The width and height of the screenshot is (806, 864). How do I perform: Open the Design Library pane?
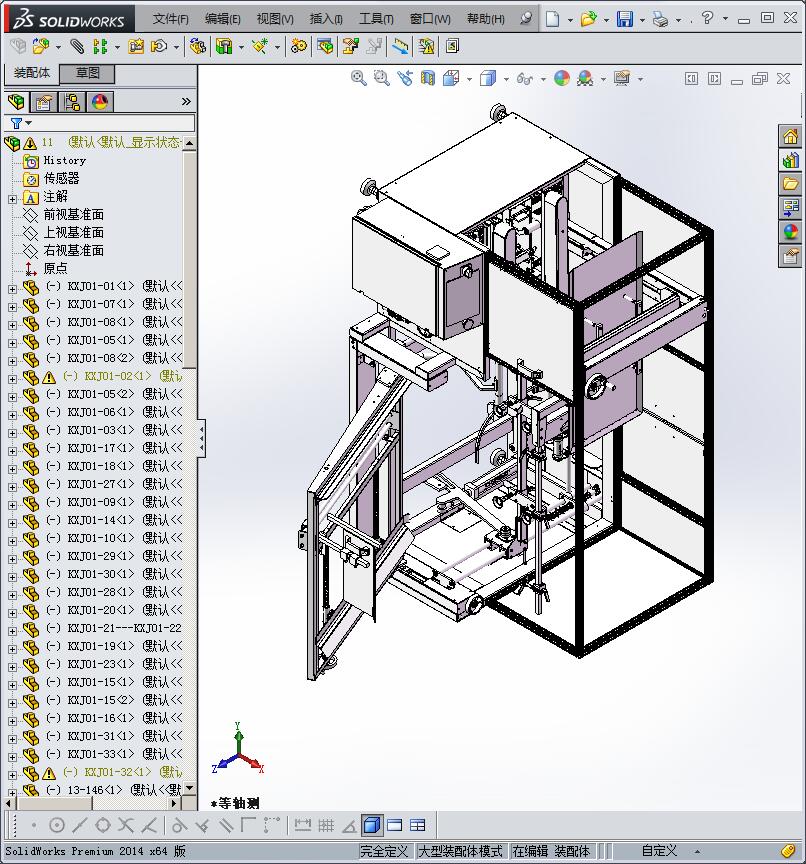pos(790,160)
